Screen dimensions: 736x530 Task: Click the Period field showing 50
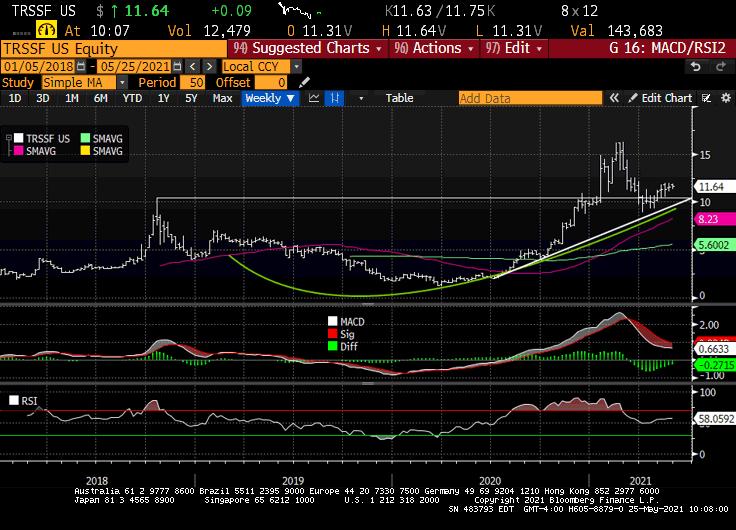coord(192,83)
